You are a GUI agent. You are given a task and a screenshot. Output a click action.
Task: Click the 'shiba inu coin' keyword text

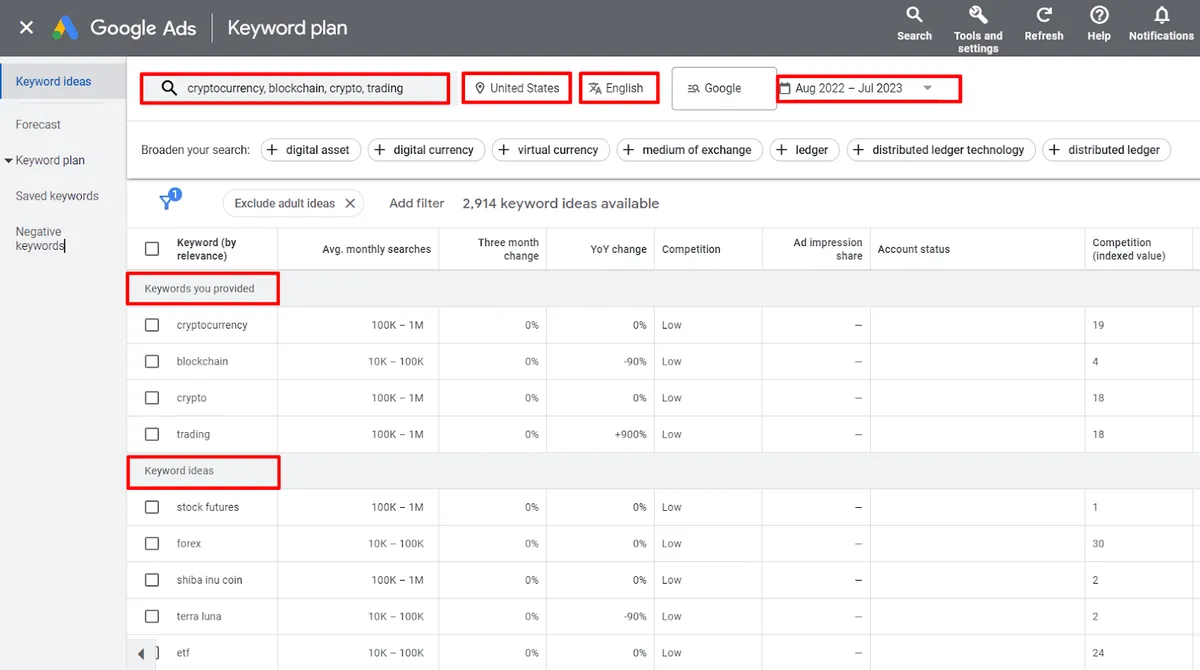[209, 580]
